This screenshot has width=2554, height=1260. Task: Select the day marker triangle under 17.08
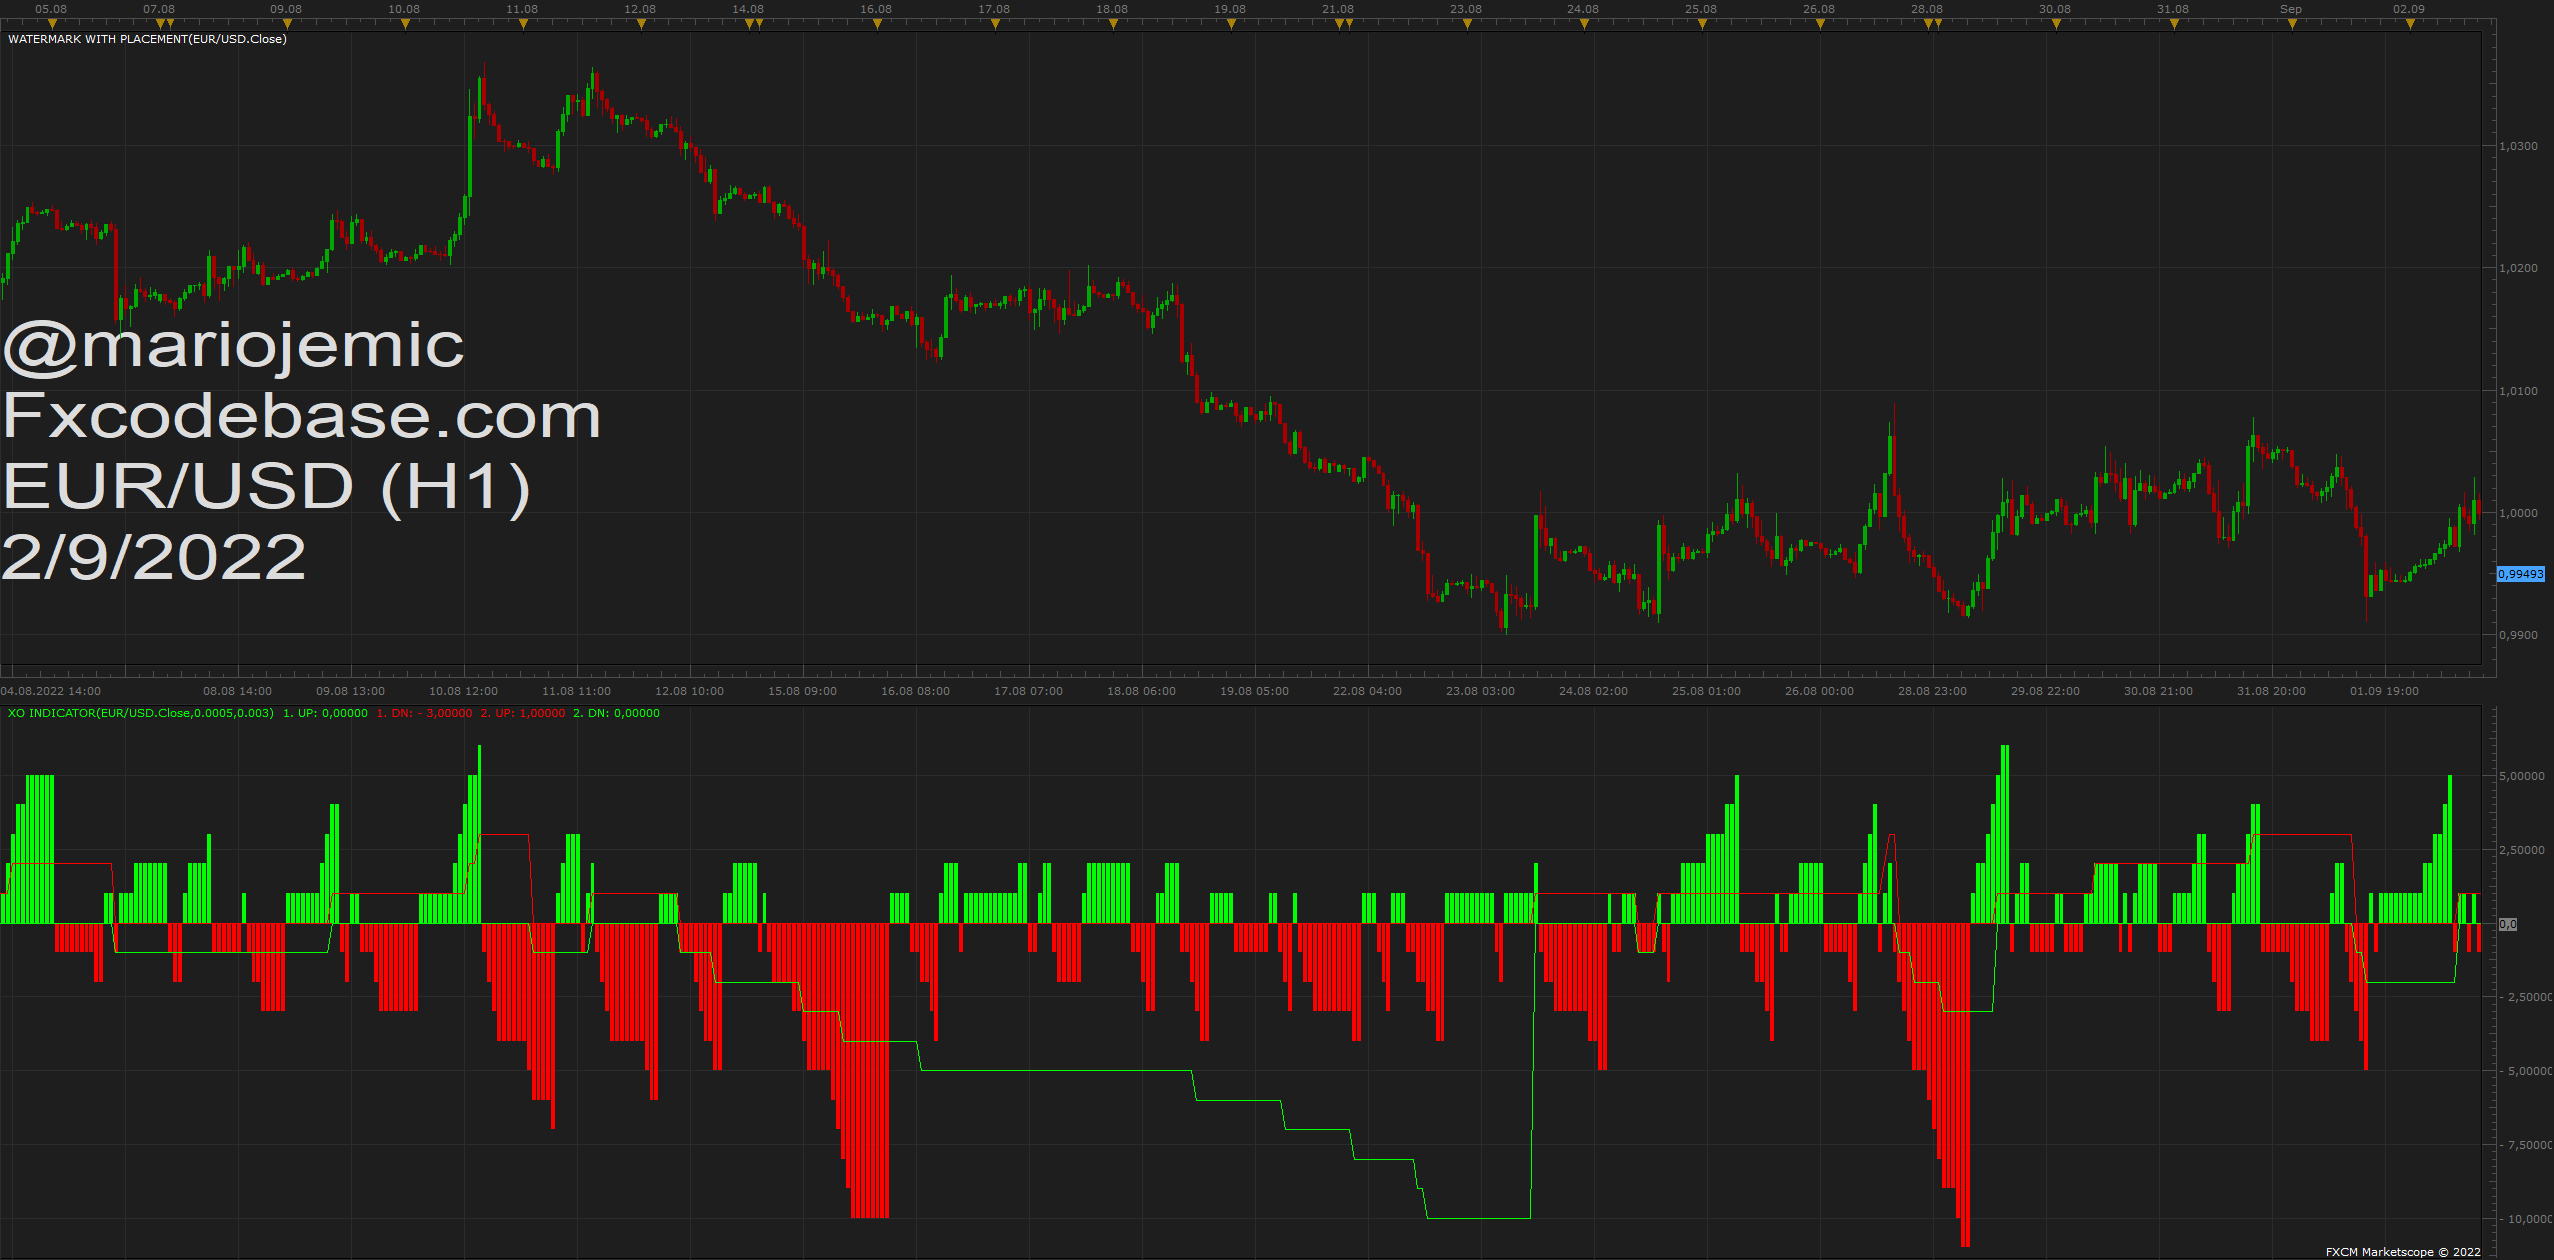point(995,24)
